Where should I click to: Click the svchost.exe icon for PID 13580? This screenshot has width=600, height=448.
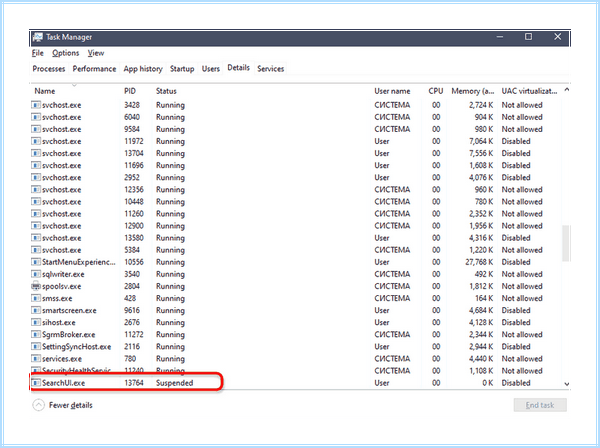[x=36, y=238]
